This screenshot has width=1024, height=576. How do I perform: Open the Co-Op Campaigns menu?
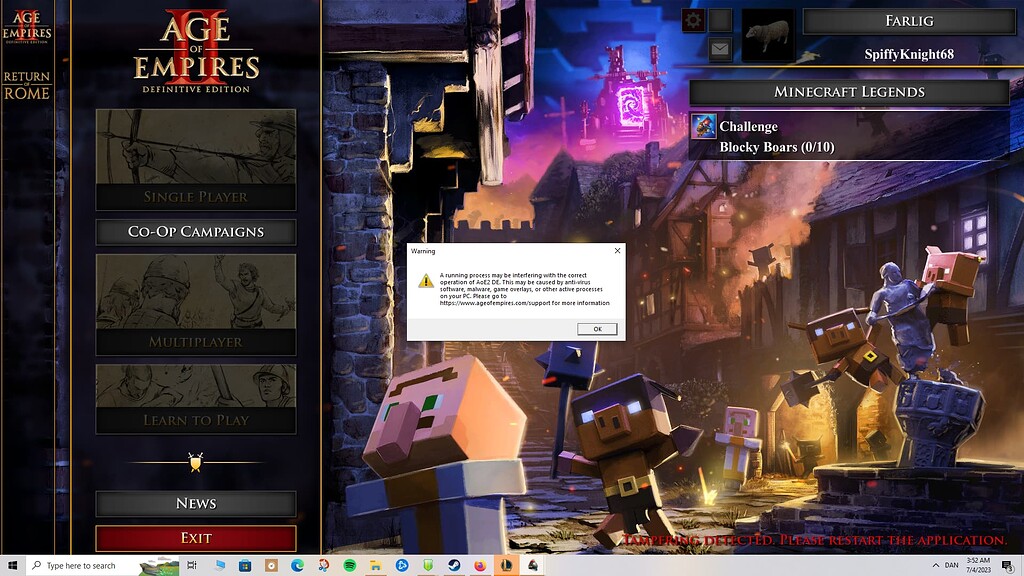pos(196,232)
